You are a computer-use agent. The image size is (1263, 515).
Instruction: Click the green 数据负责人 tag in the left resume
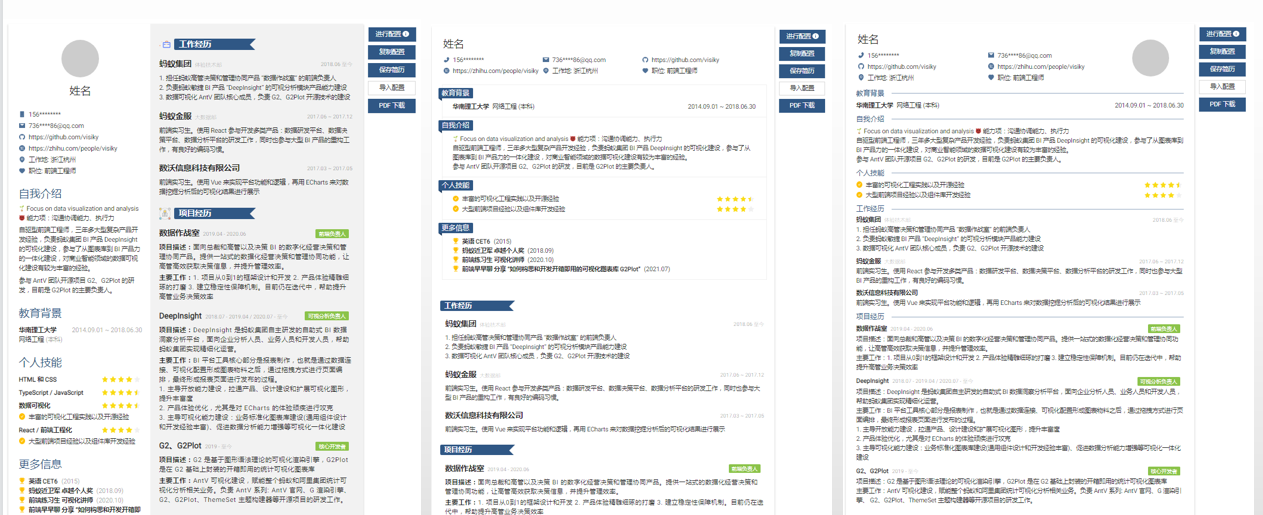point(331,234)
